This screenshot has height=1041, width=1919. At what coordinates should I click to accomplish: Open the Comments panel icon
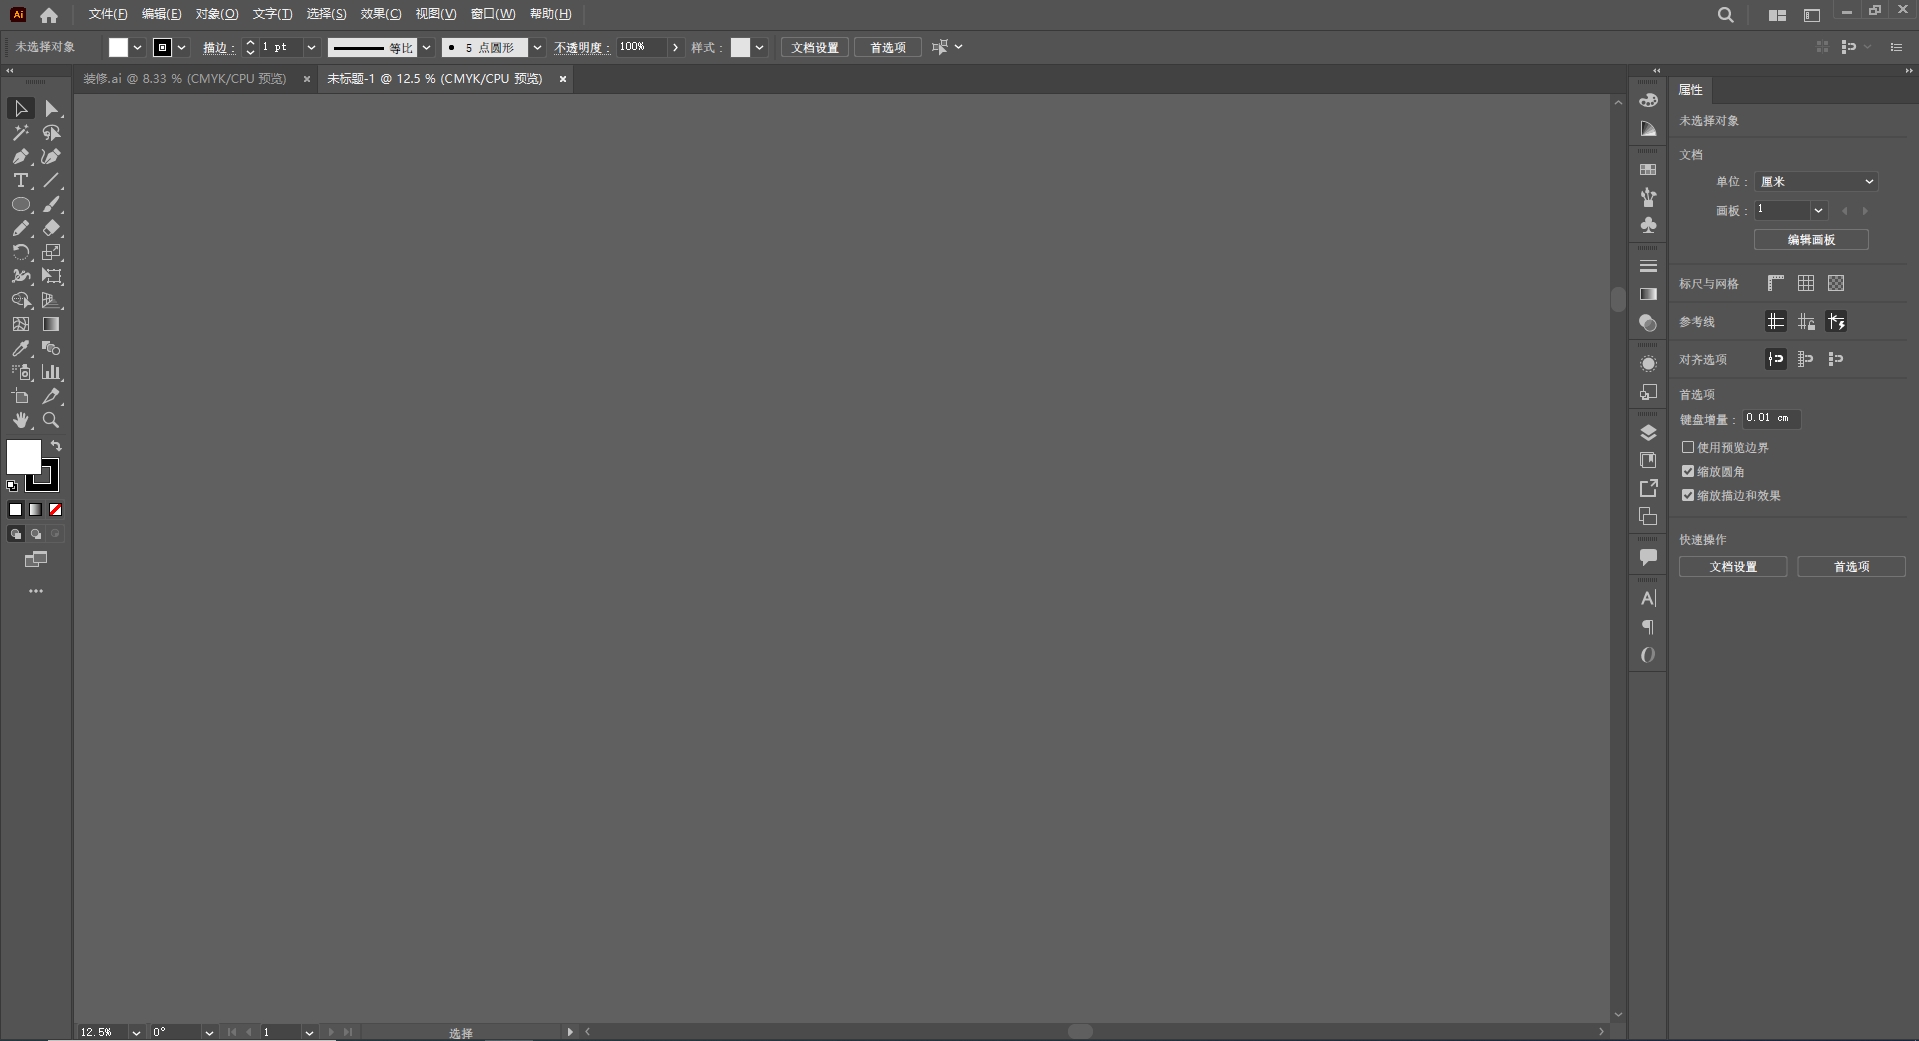[1648, 557]
